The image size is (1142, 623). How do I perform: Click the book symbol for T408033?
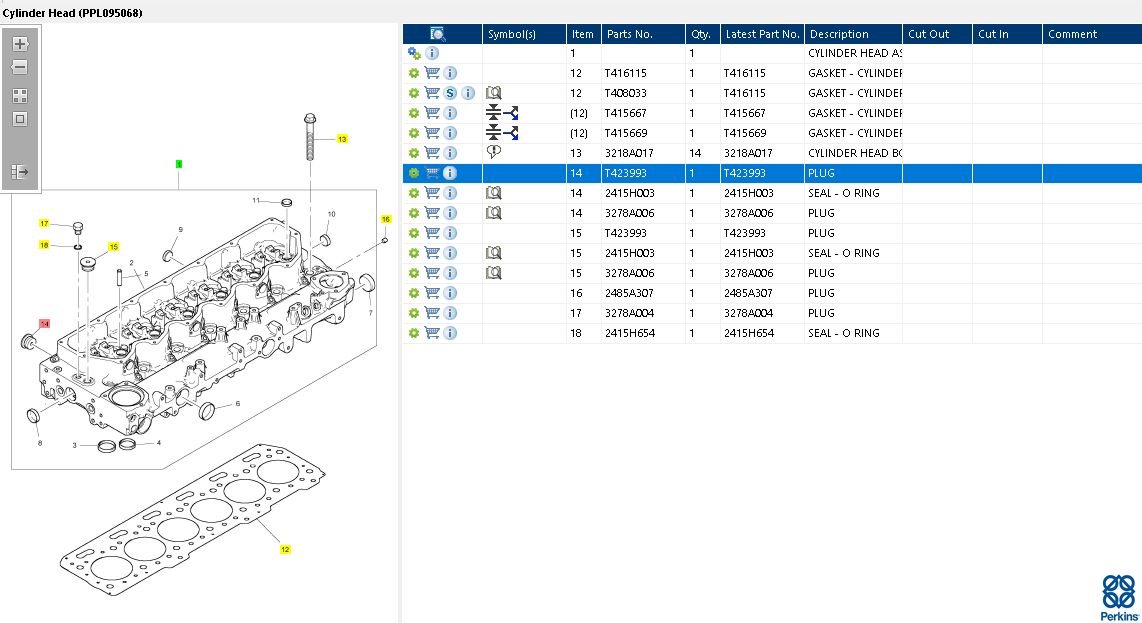click(493, 93)
